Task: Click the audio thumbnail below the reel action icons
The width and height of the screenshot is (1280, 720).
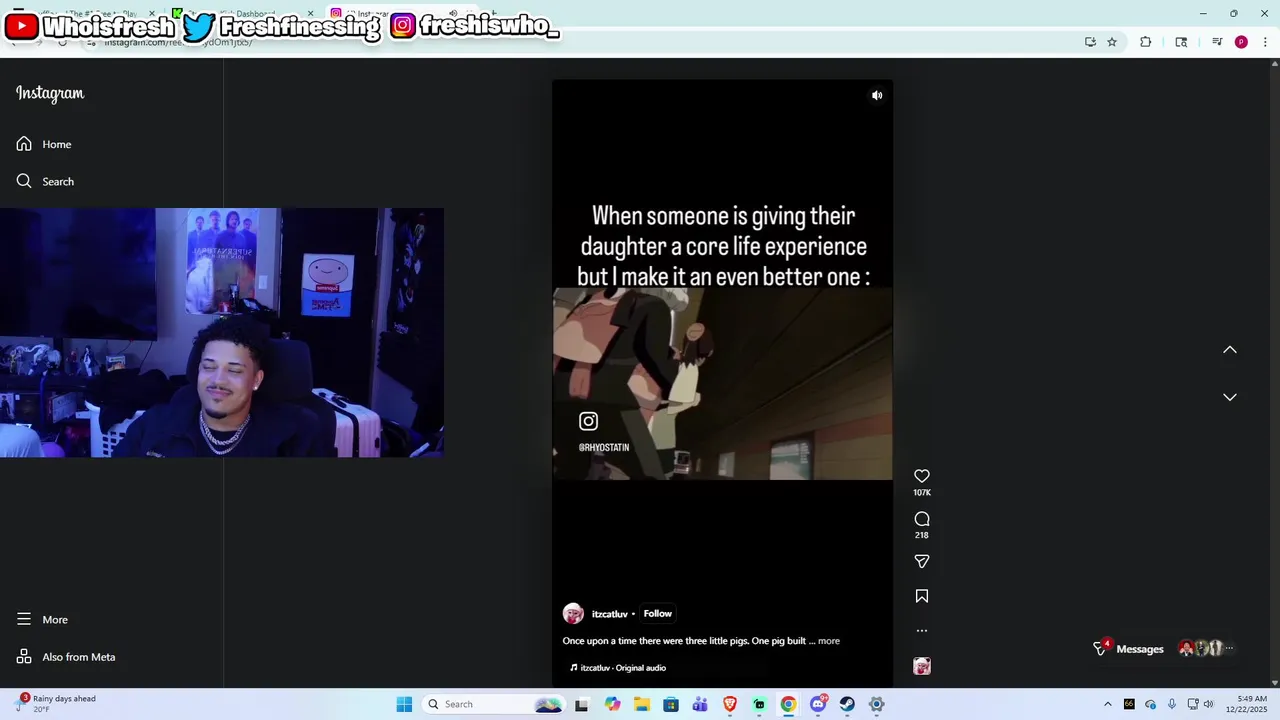Action: (x=922, y=666)
